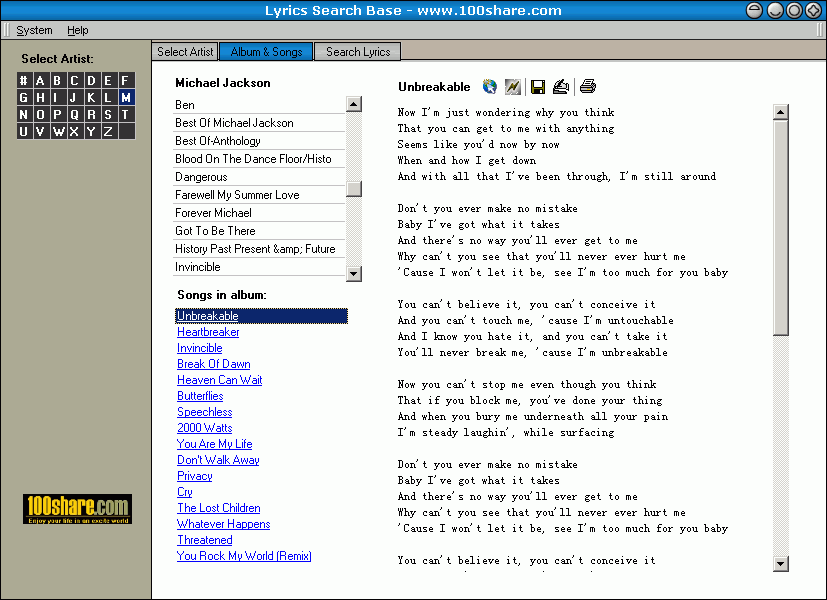Send the displayed lyrics via the email icon
The width and height of the screenshot is (827, 600).
(561, 87)
